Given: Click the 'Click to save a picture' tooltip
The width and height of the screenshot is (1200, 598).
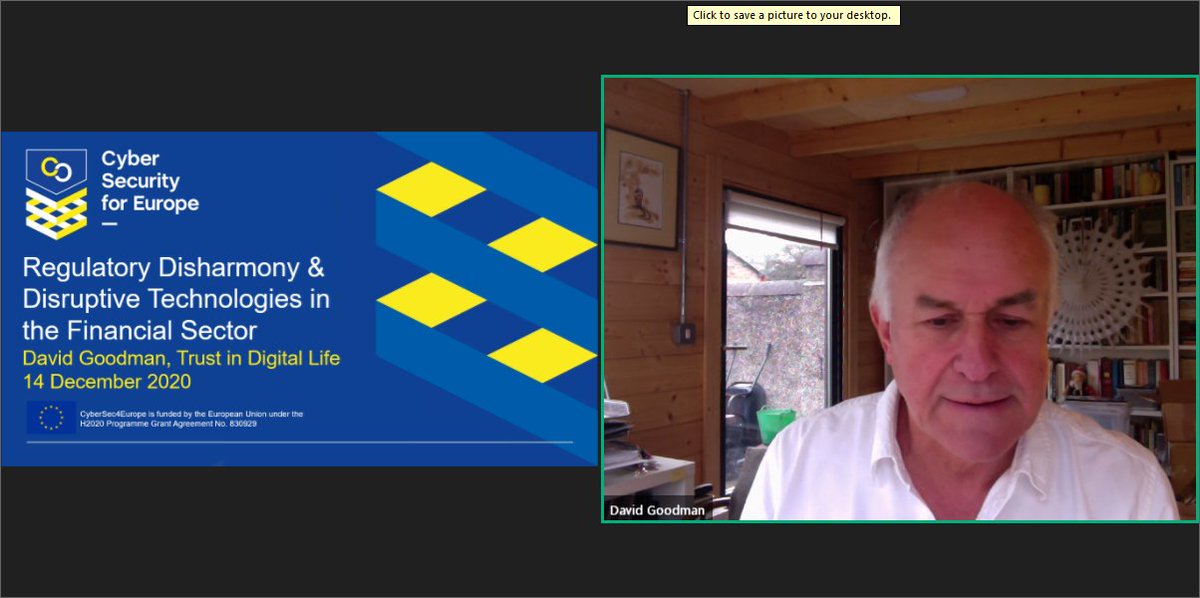Looking at the screenshot, I should [793, 15].
